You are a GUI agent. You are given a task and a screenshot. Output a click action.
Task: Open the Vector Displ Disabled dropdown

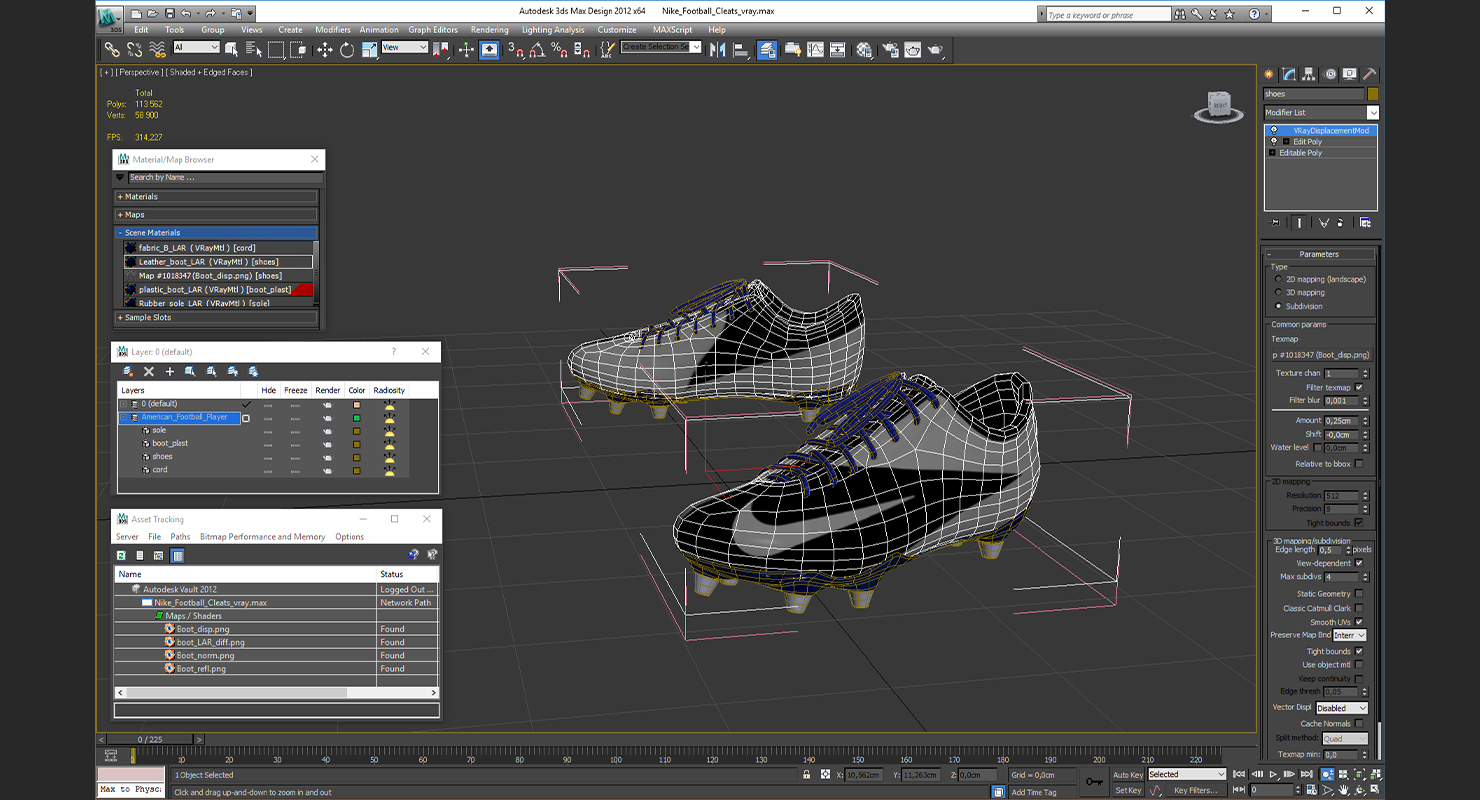tap(1341, 708)
